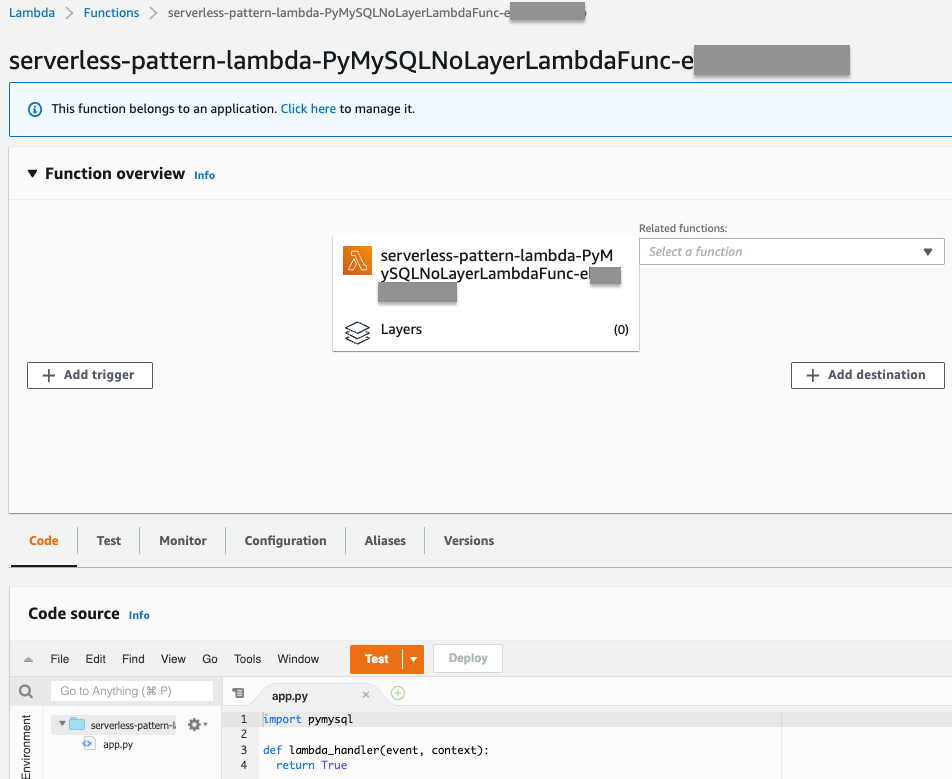Click the Deploy button

pos(468,658)
